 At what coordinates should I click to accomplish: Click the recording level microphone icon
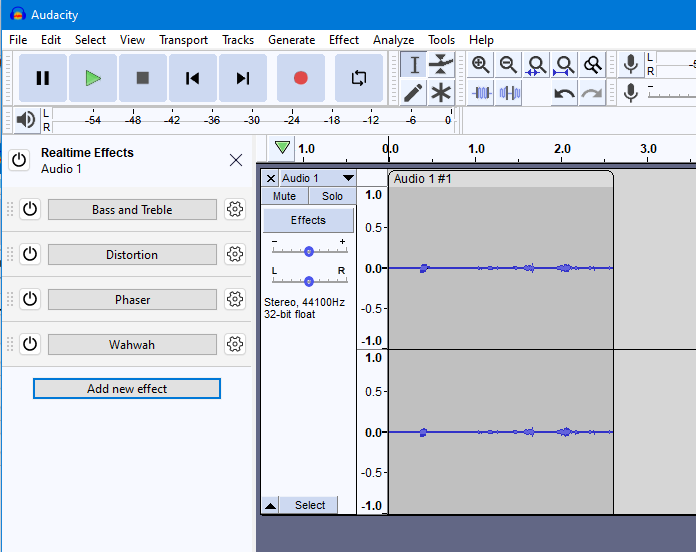tap(631, 93)
